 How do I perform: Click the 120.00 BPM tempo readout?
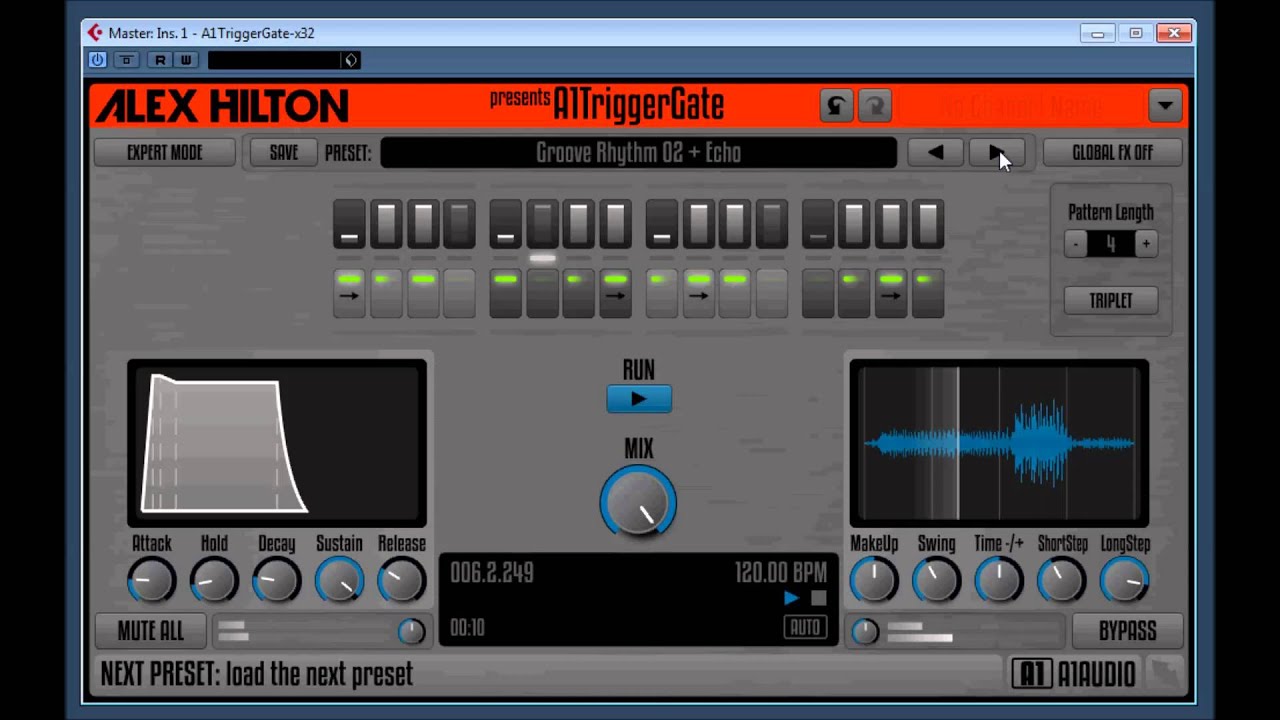781,573
